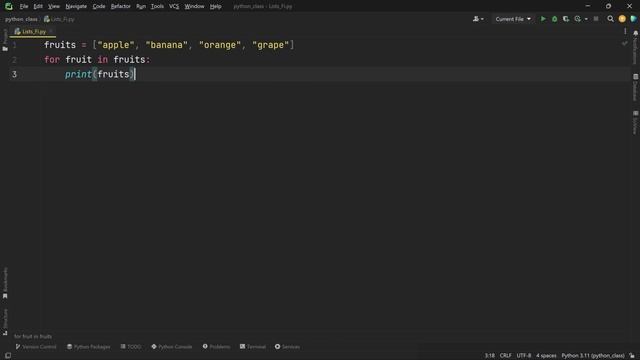Open the Problems tool window
Viewport: 640px width, 360px height.
[x=216, y=347]
